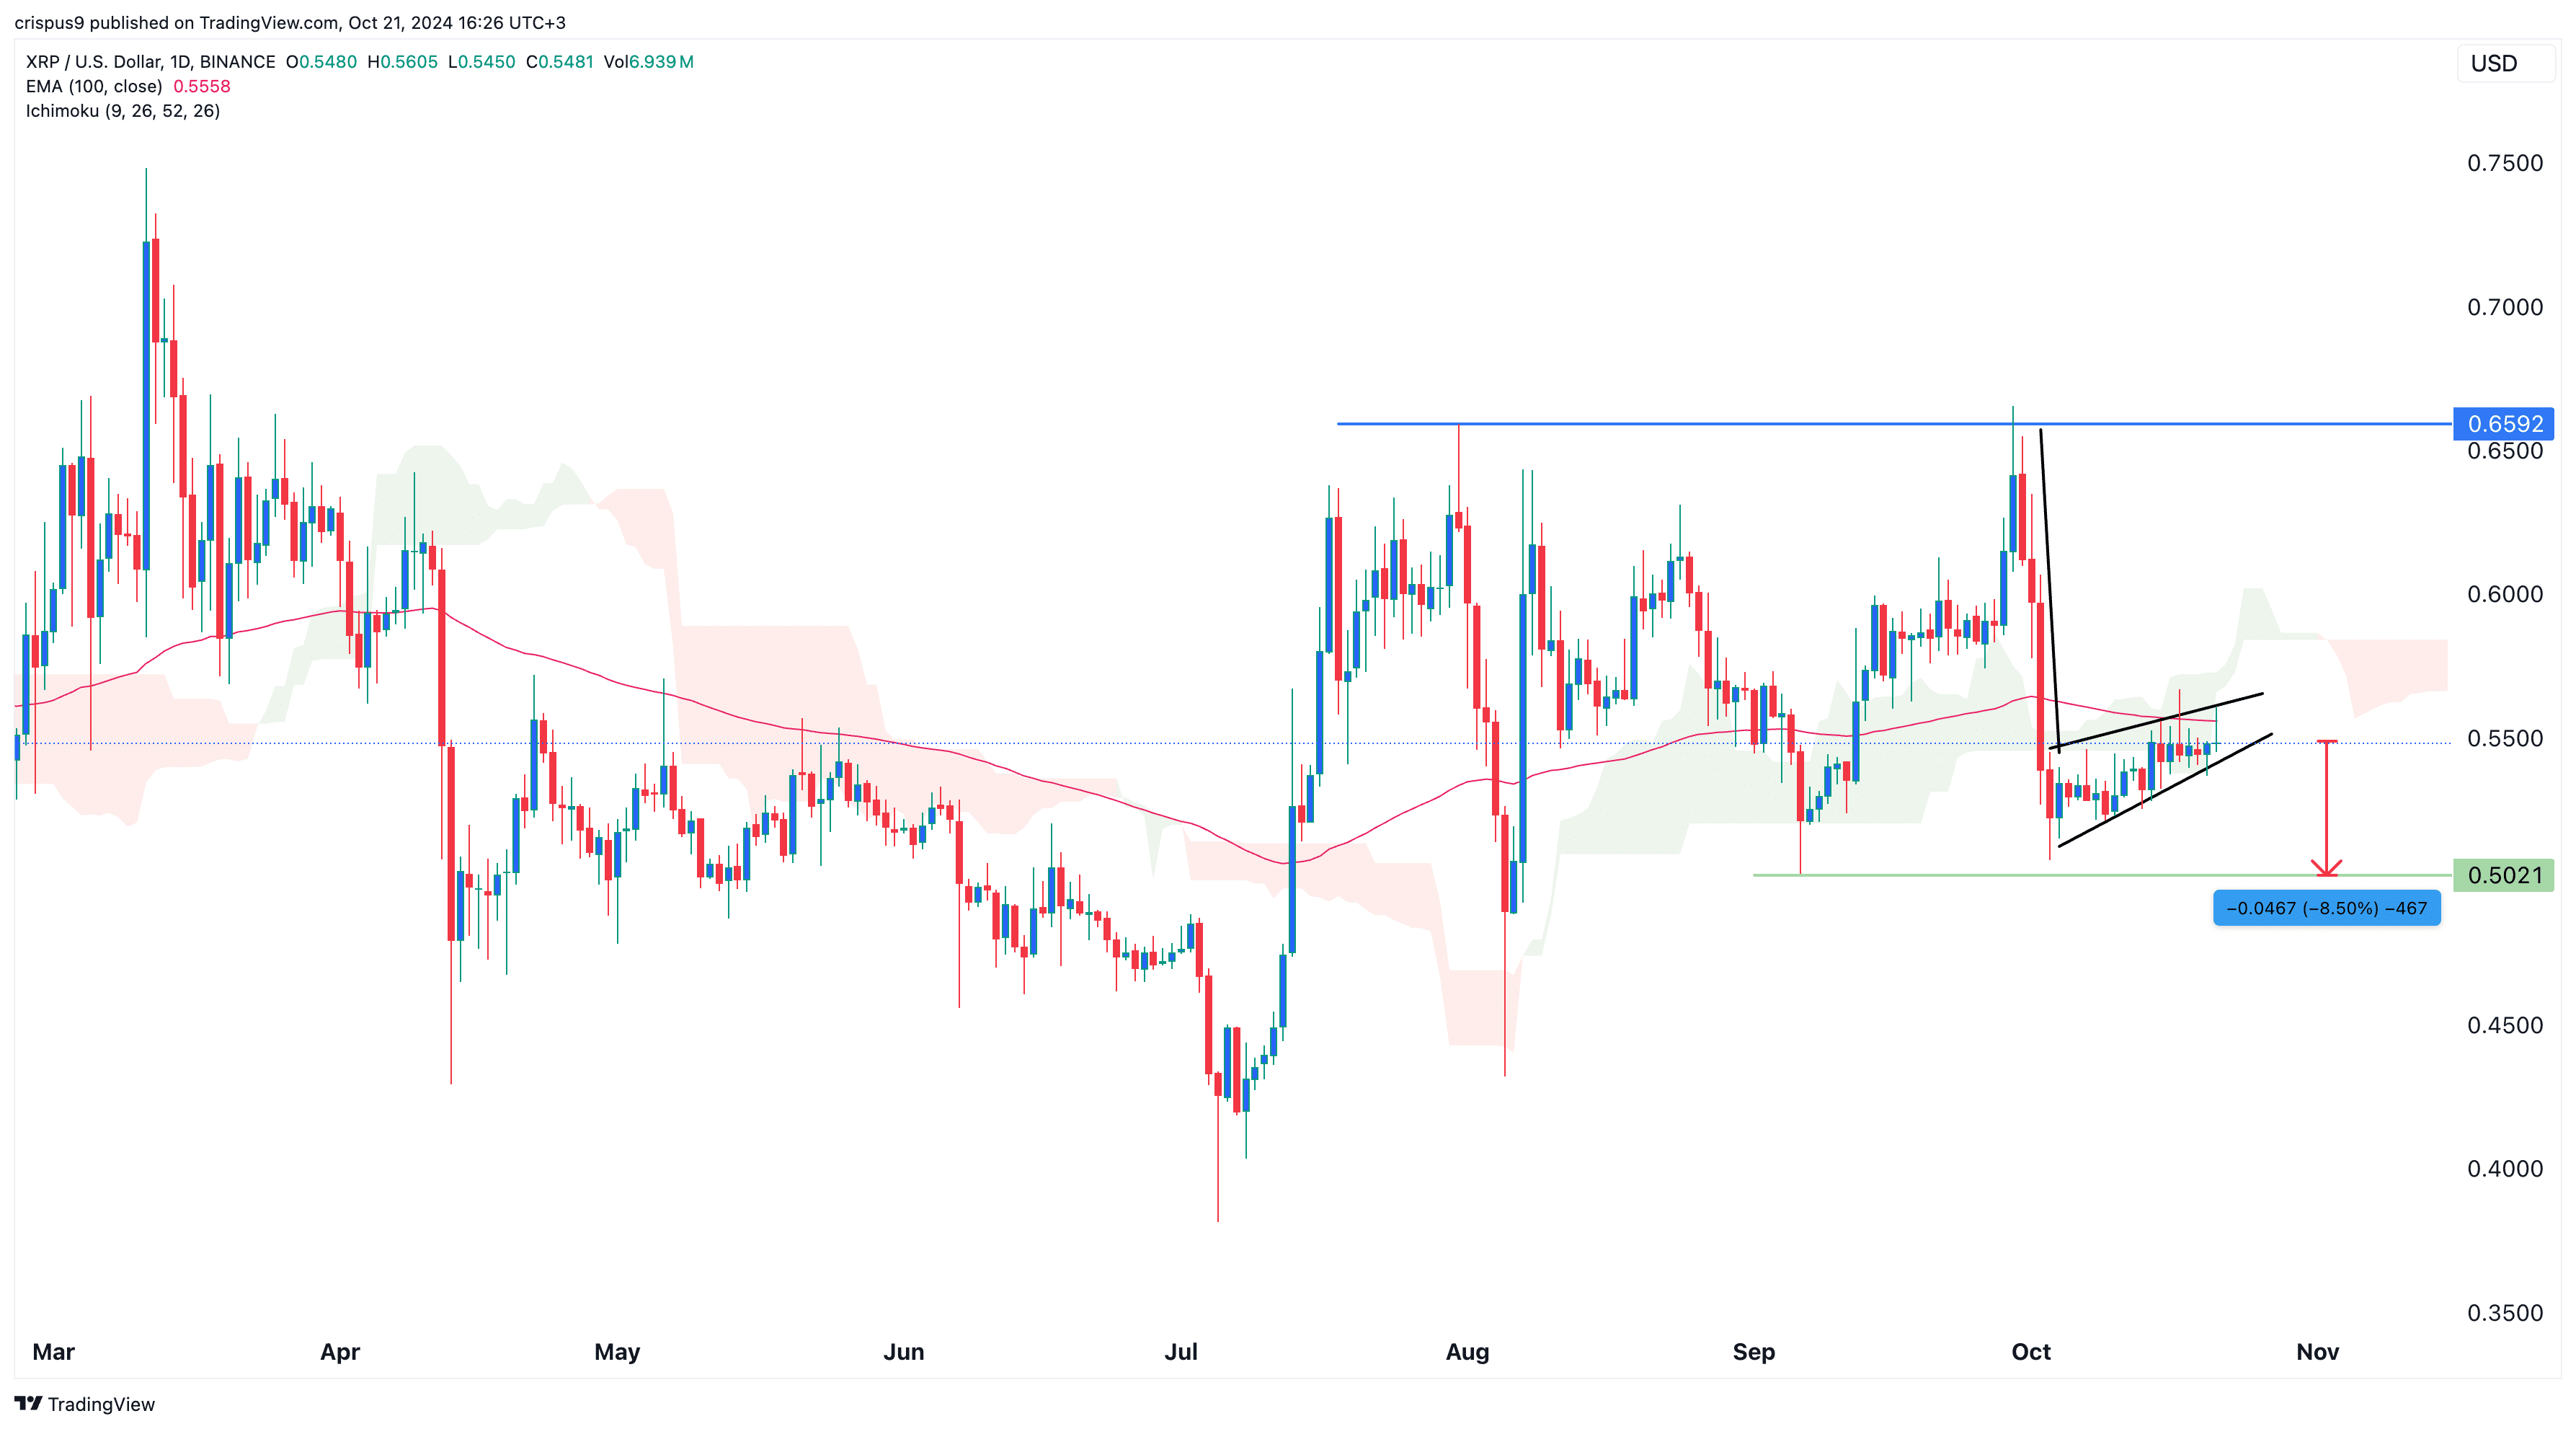2576x1429 pixels.
Task: Click the 0.7000 price axis label
Action: 2504,307
